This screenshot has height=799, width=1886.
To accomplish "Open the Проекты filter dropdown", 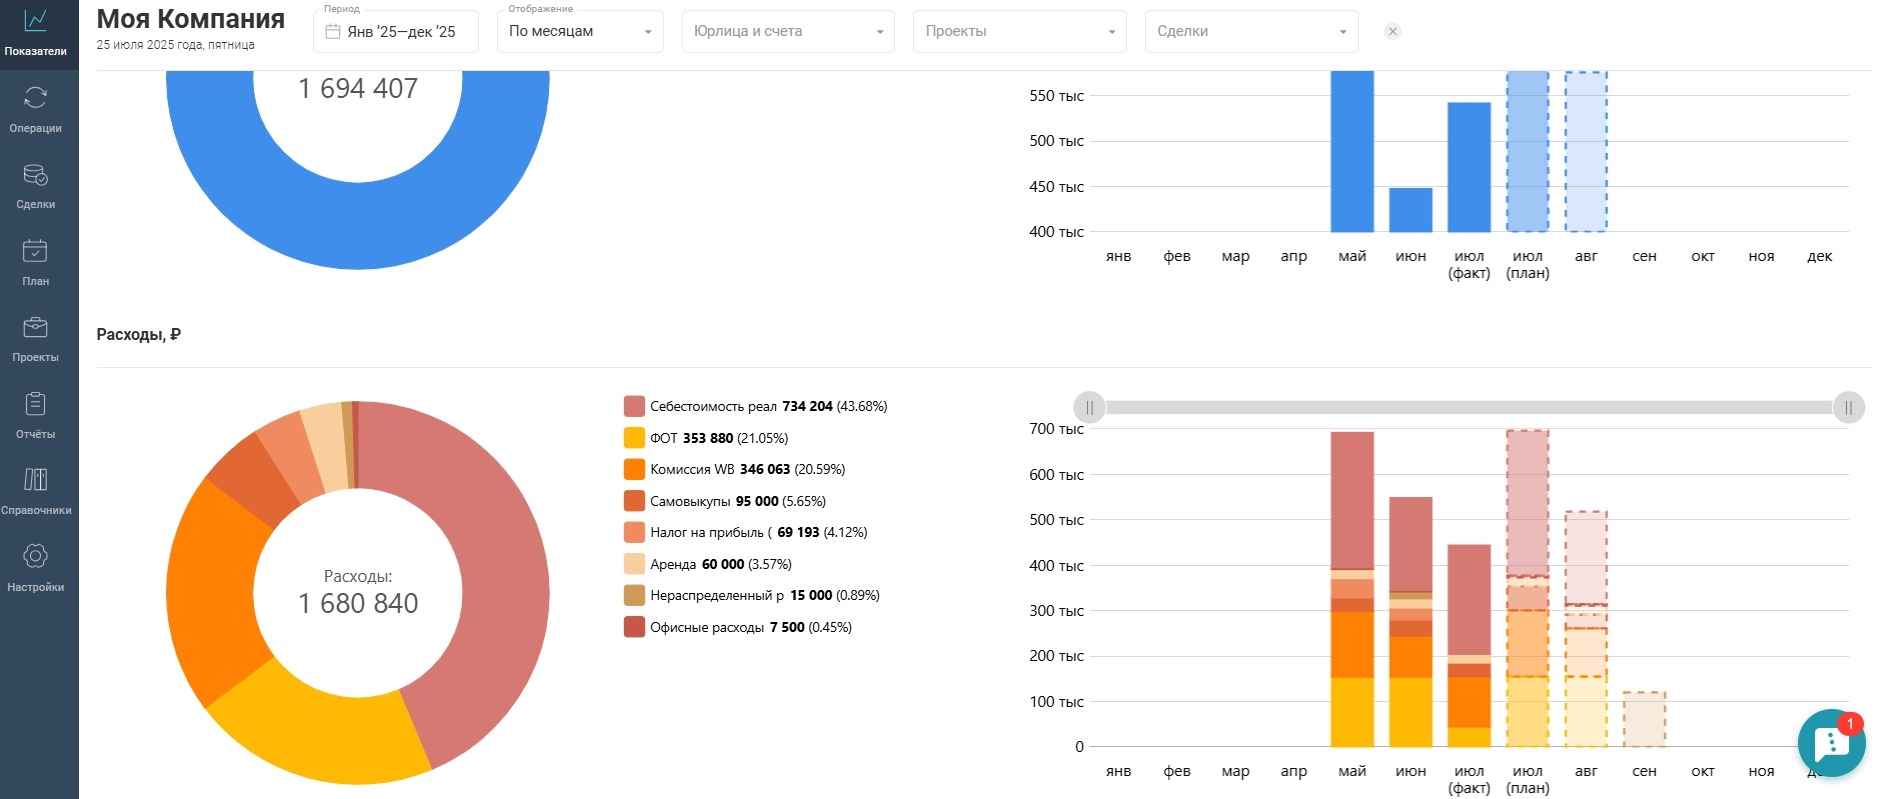I will point(1019,32).
